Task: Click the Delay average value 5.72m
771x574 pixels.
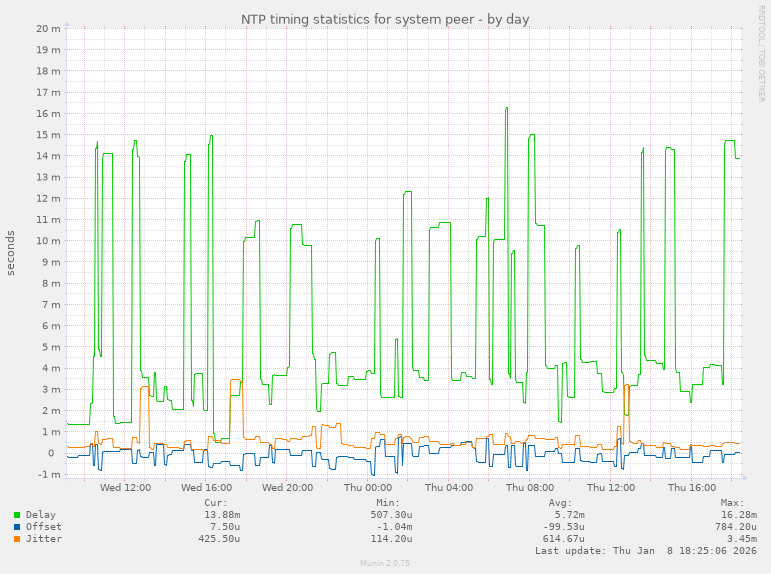Action: 570,514
